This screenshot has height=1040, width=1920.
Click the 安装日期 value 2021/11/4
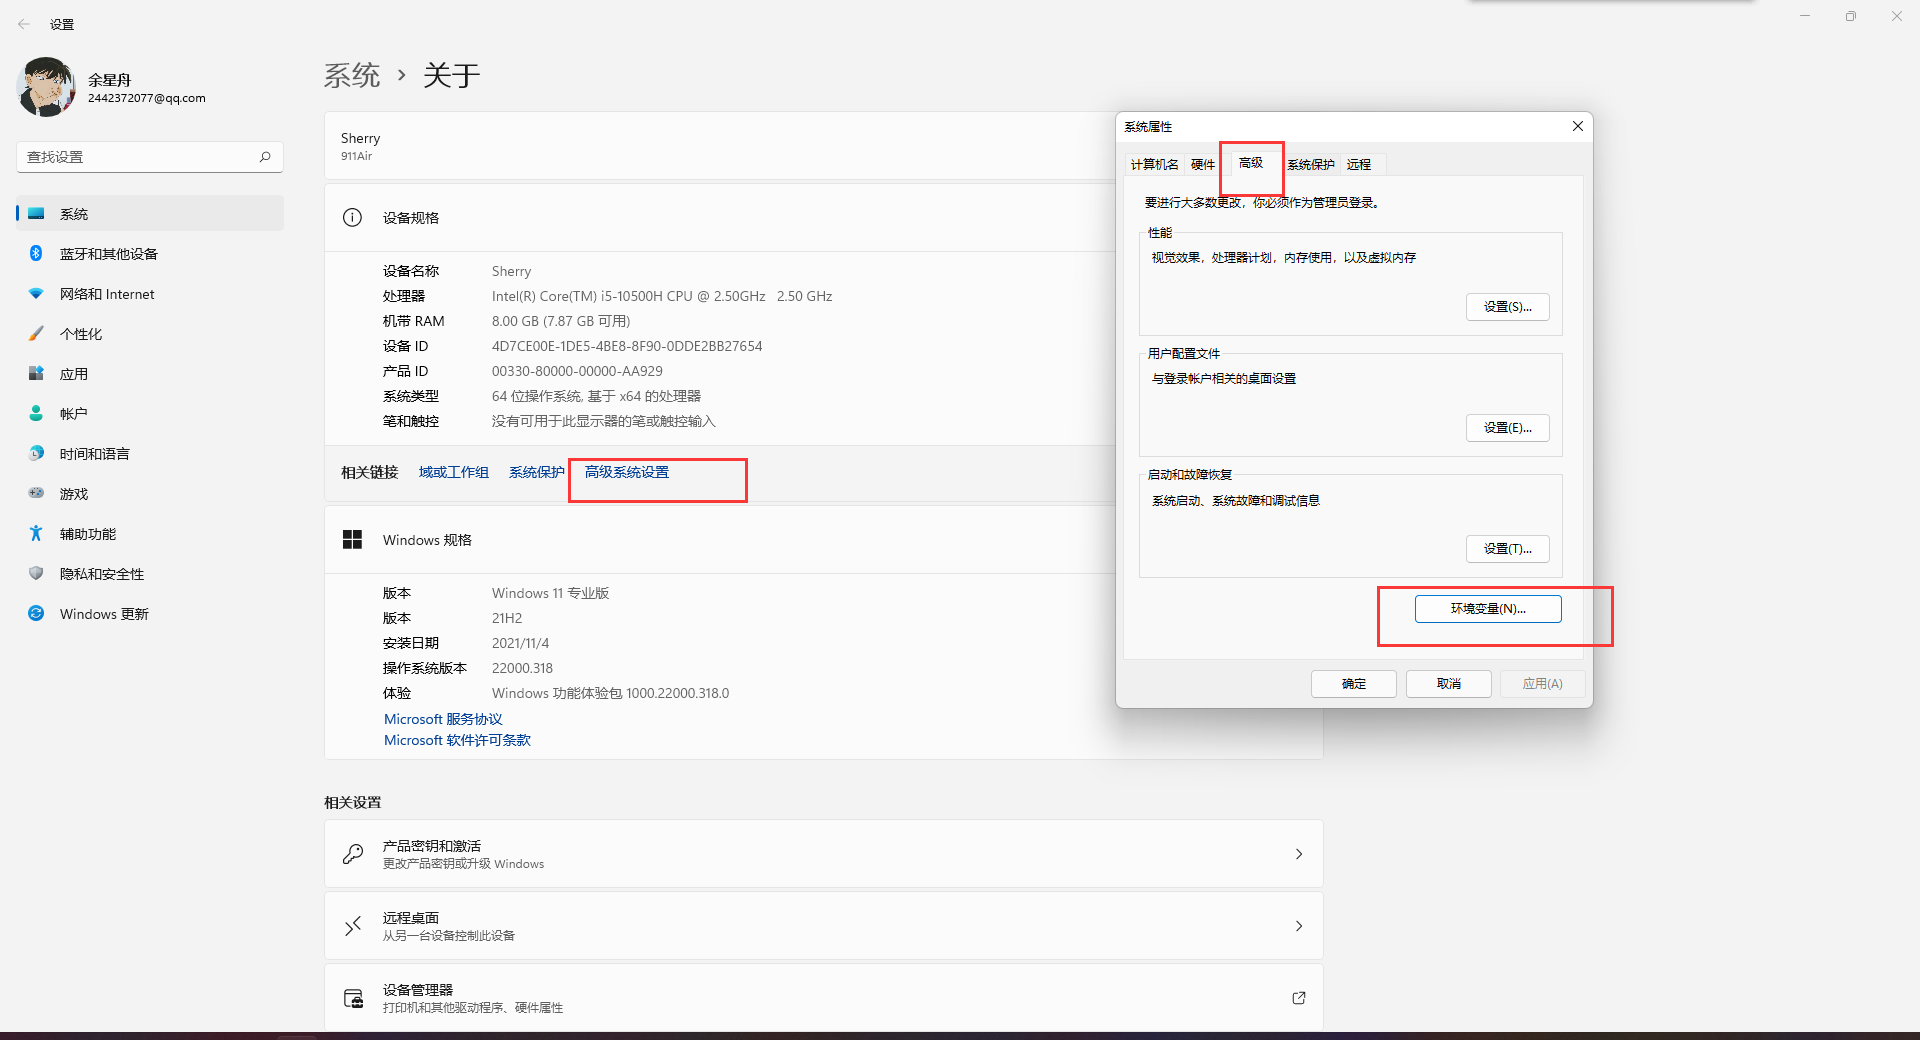(x=520, y=643)
